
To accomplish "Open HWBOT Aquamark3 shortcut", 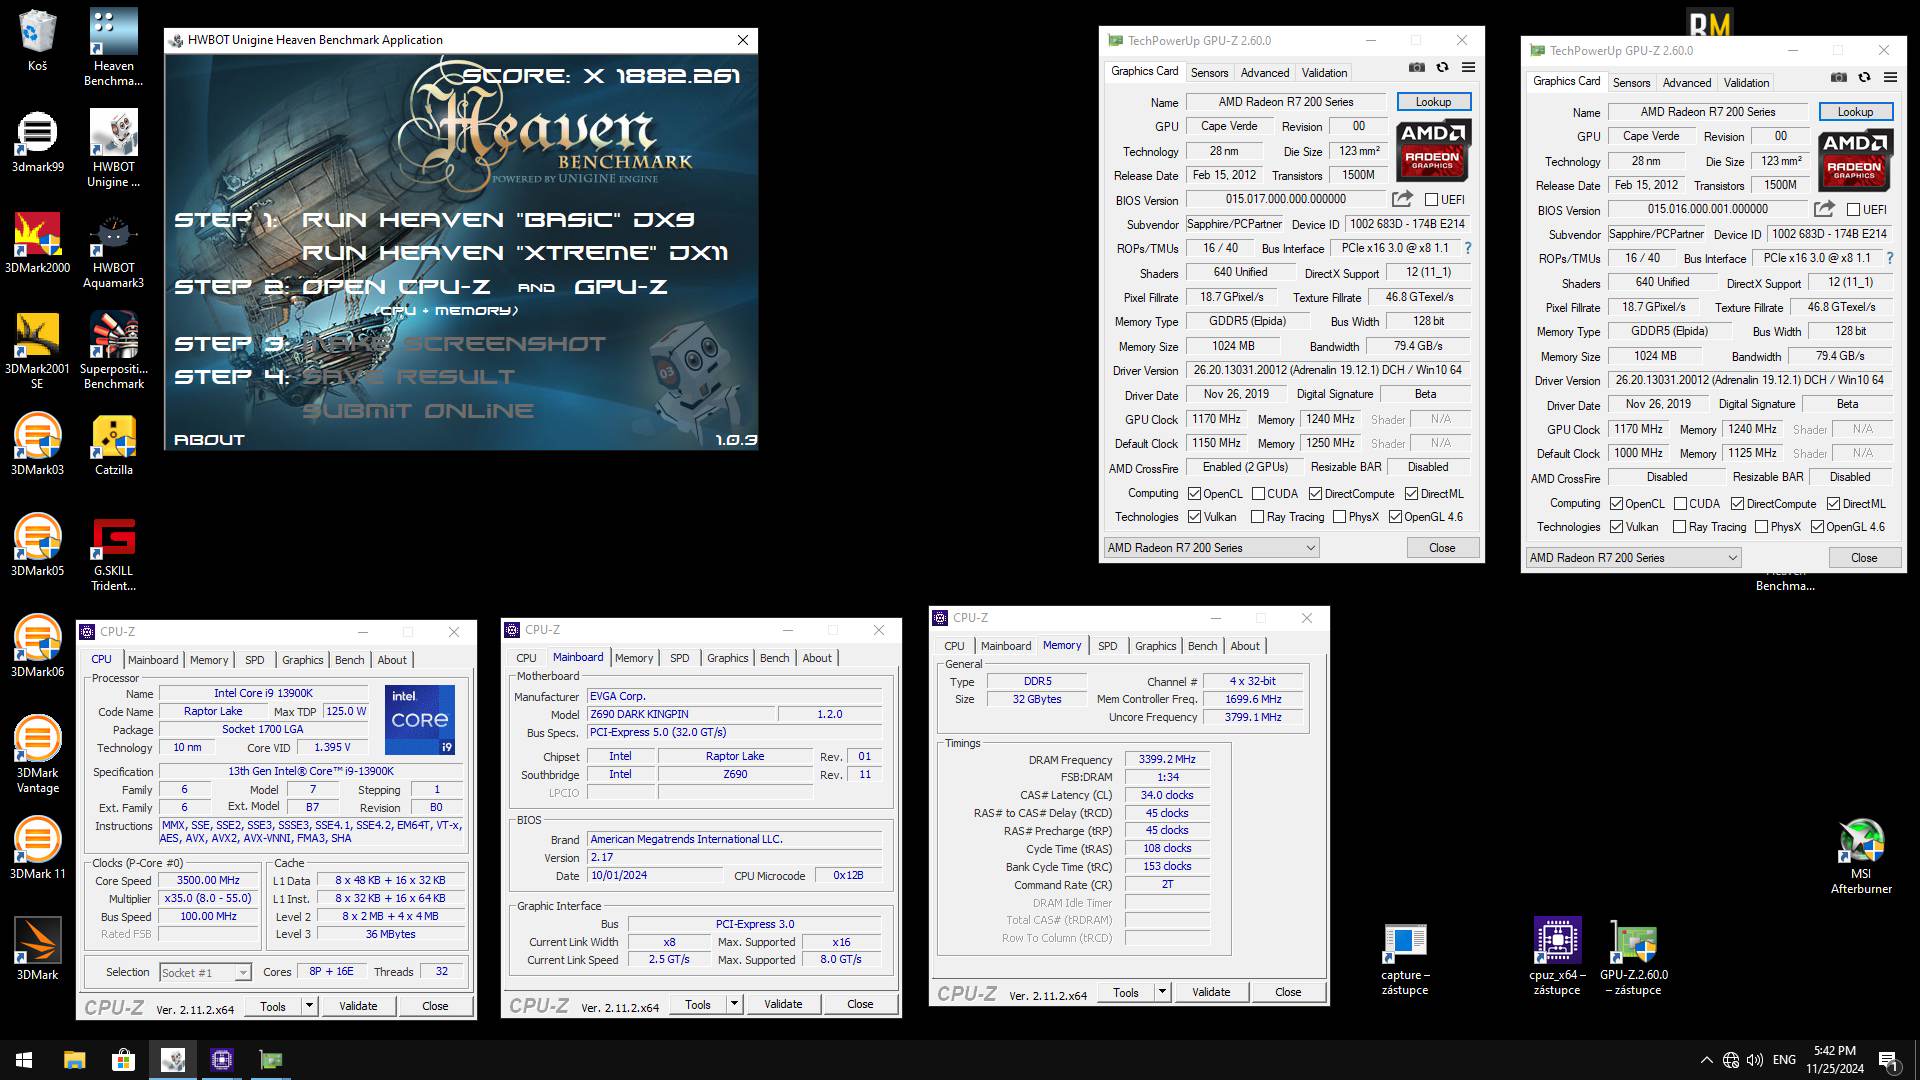I will [113, 250].
